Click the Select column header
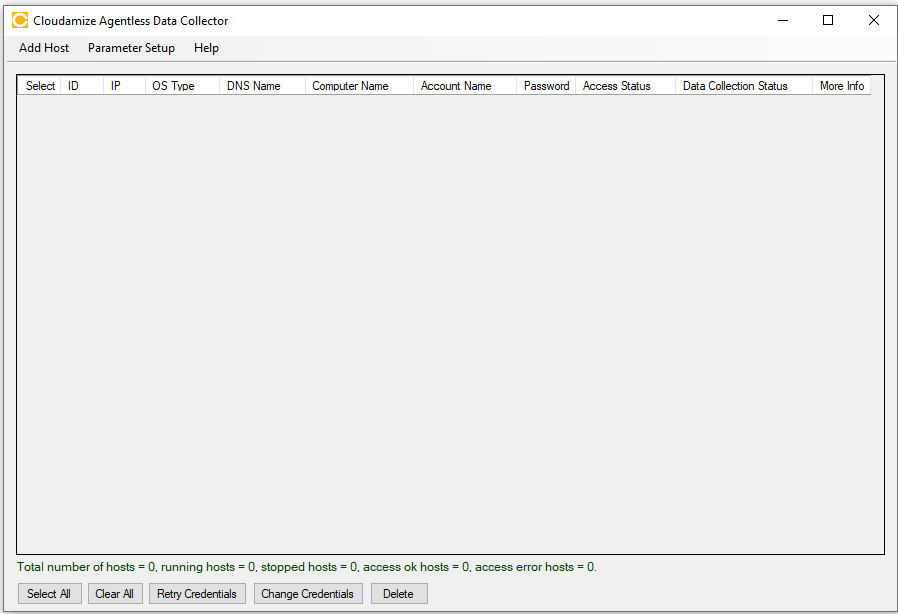This screenshot has height=614, width=898. 40,86
